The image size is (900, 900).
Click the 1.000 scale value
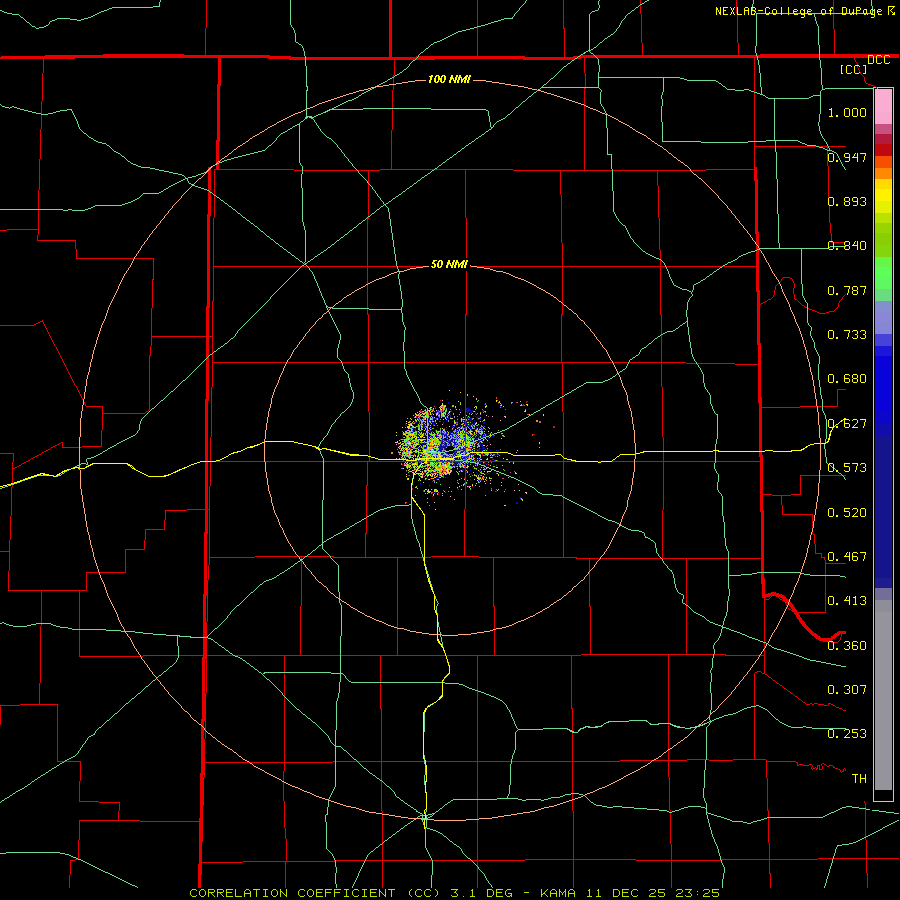click(x=847, y=112)
